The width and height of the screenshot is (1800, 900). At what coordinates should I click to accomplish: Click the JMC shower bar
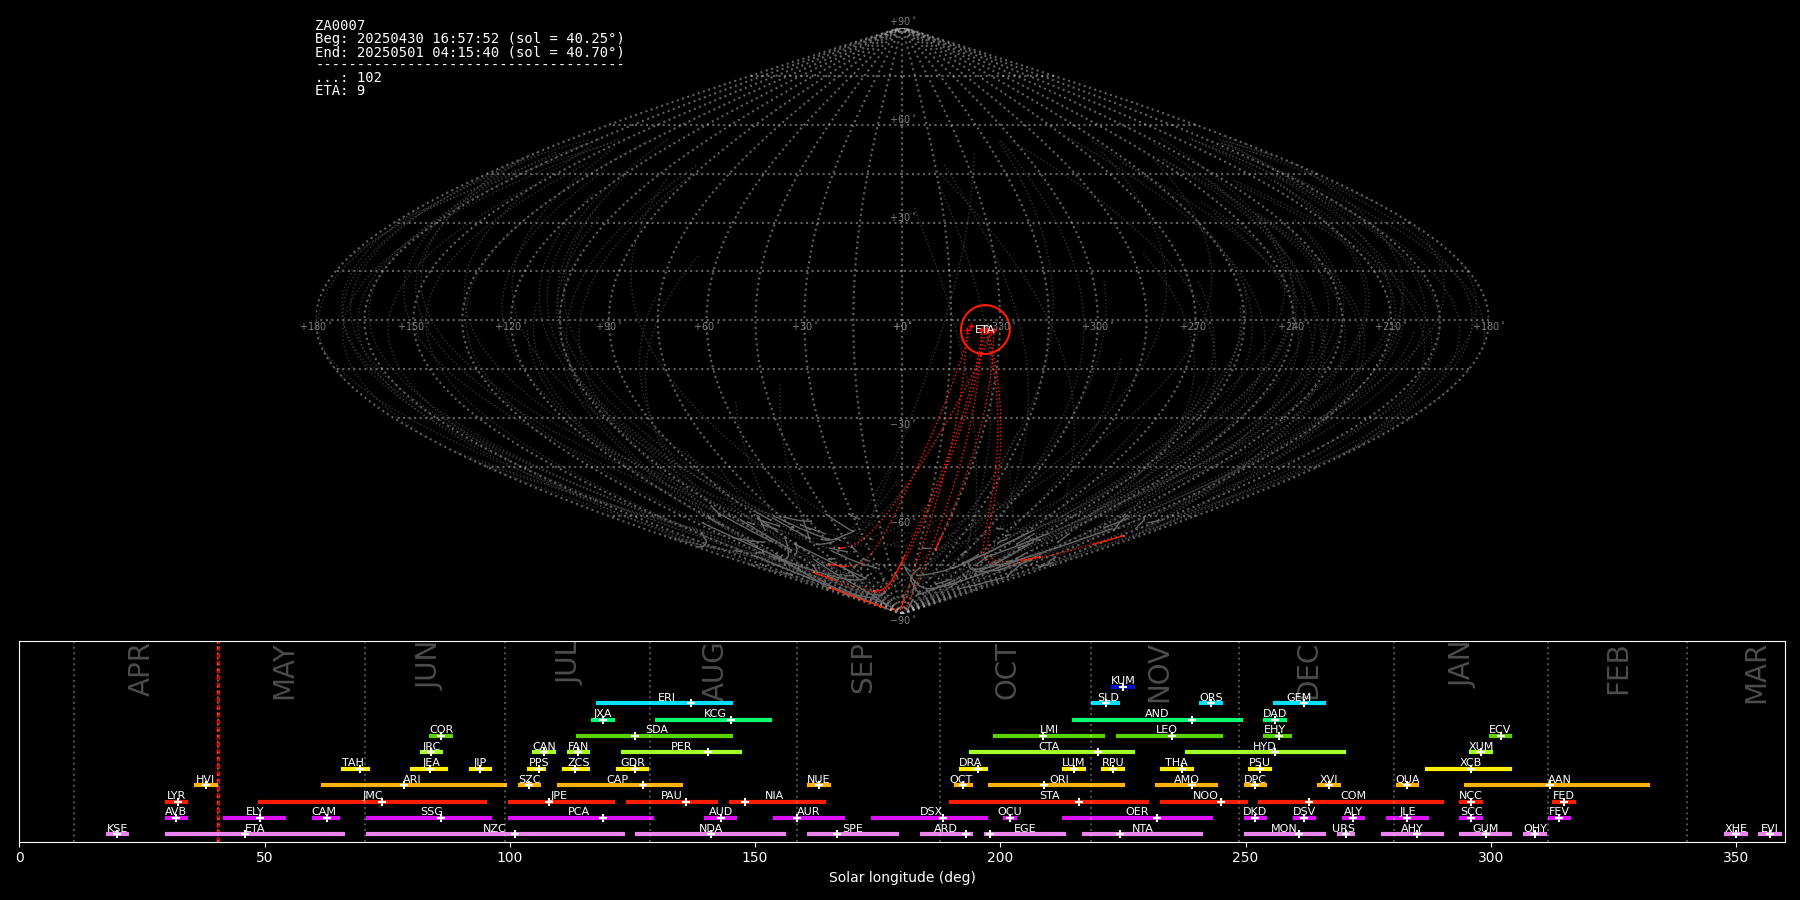tap(373, 802)
